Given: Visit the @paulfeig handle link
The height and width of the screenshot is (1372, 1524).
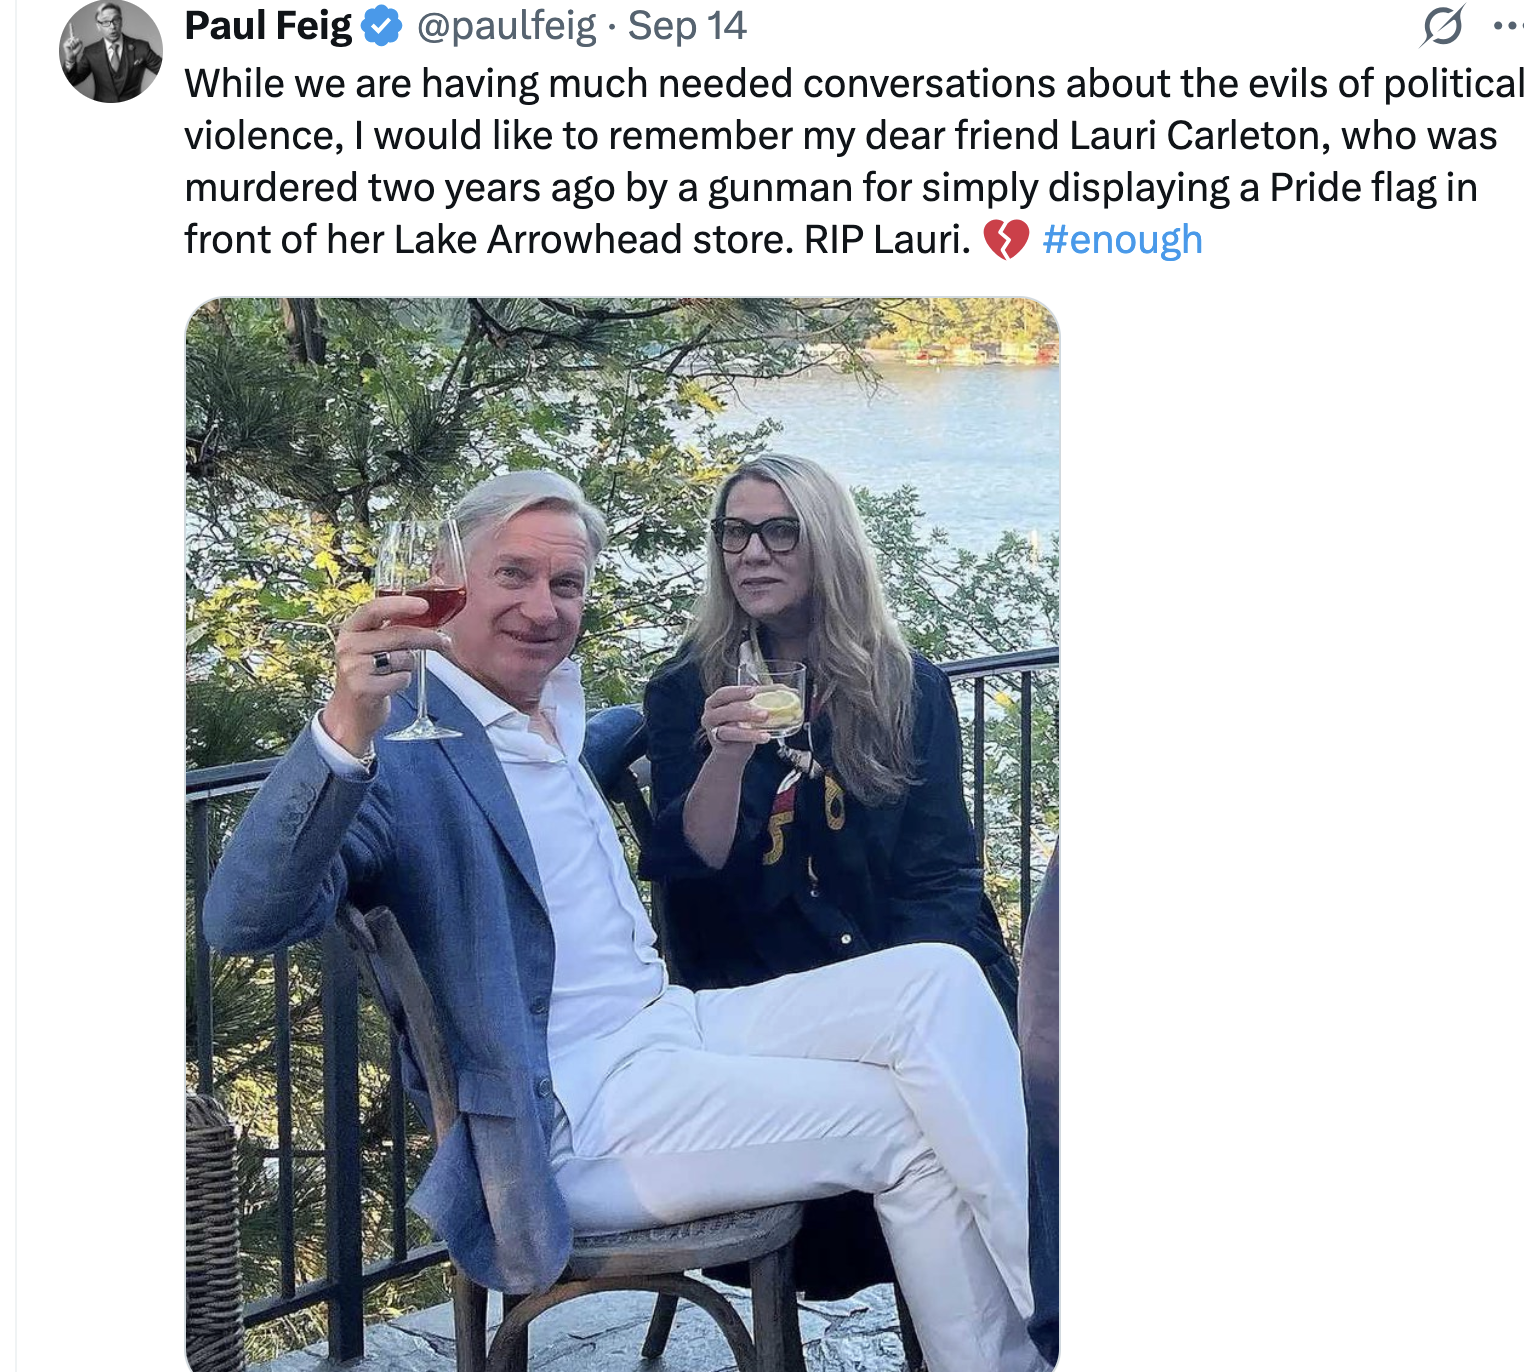Looking at the screenshot, I should (506, 27).
